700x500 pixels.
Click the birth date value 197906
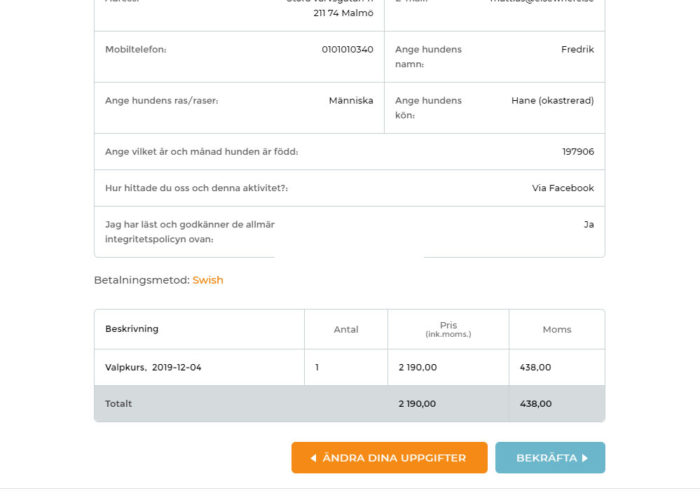pos(578,152)
